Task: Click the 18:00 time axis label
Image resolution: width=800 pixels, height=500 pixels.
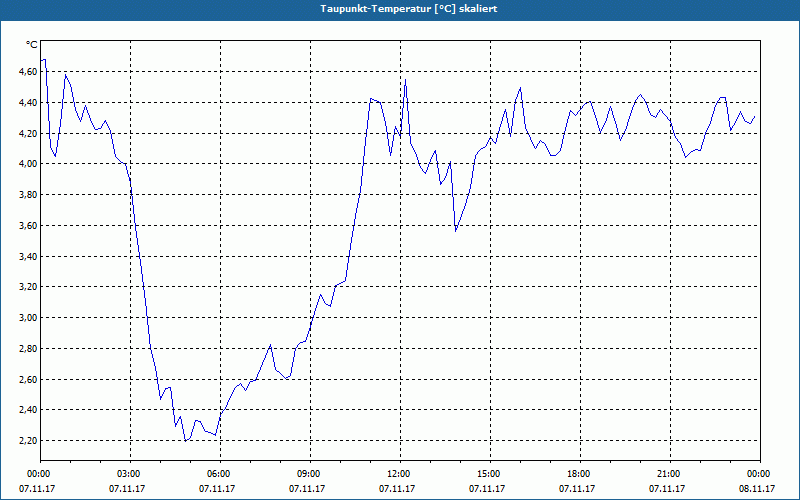Action: click(x=577, y=474)
